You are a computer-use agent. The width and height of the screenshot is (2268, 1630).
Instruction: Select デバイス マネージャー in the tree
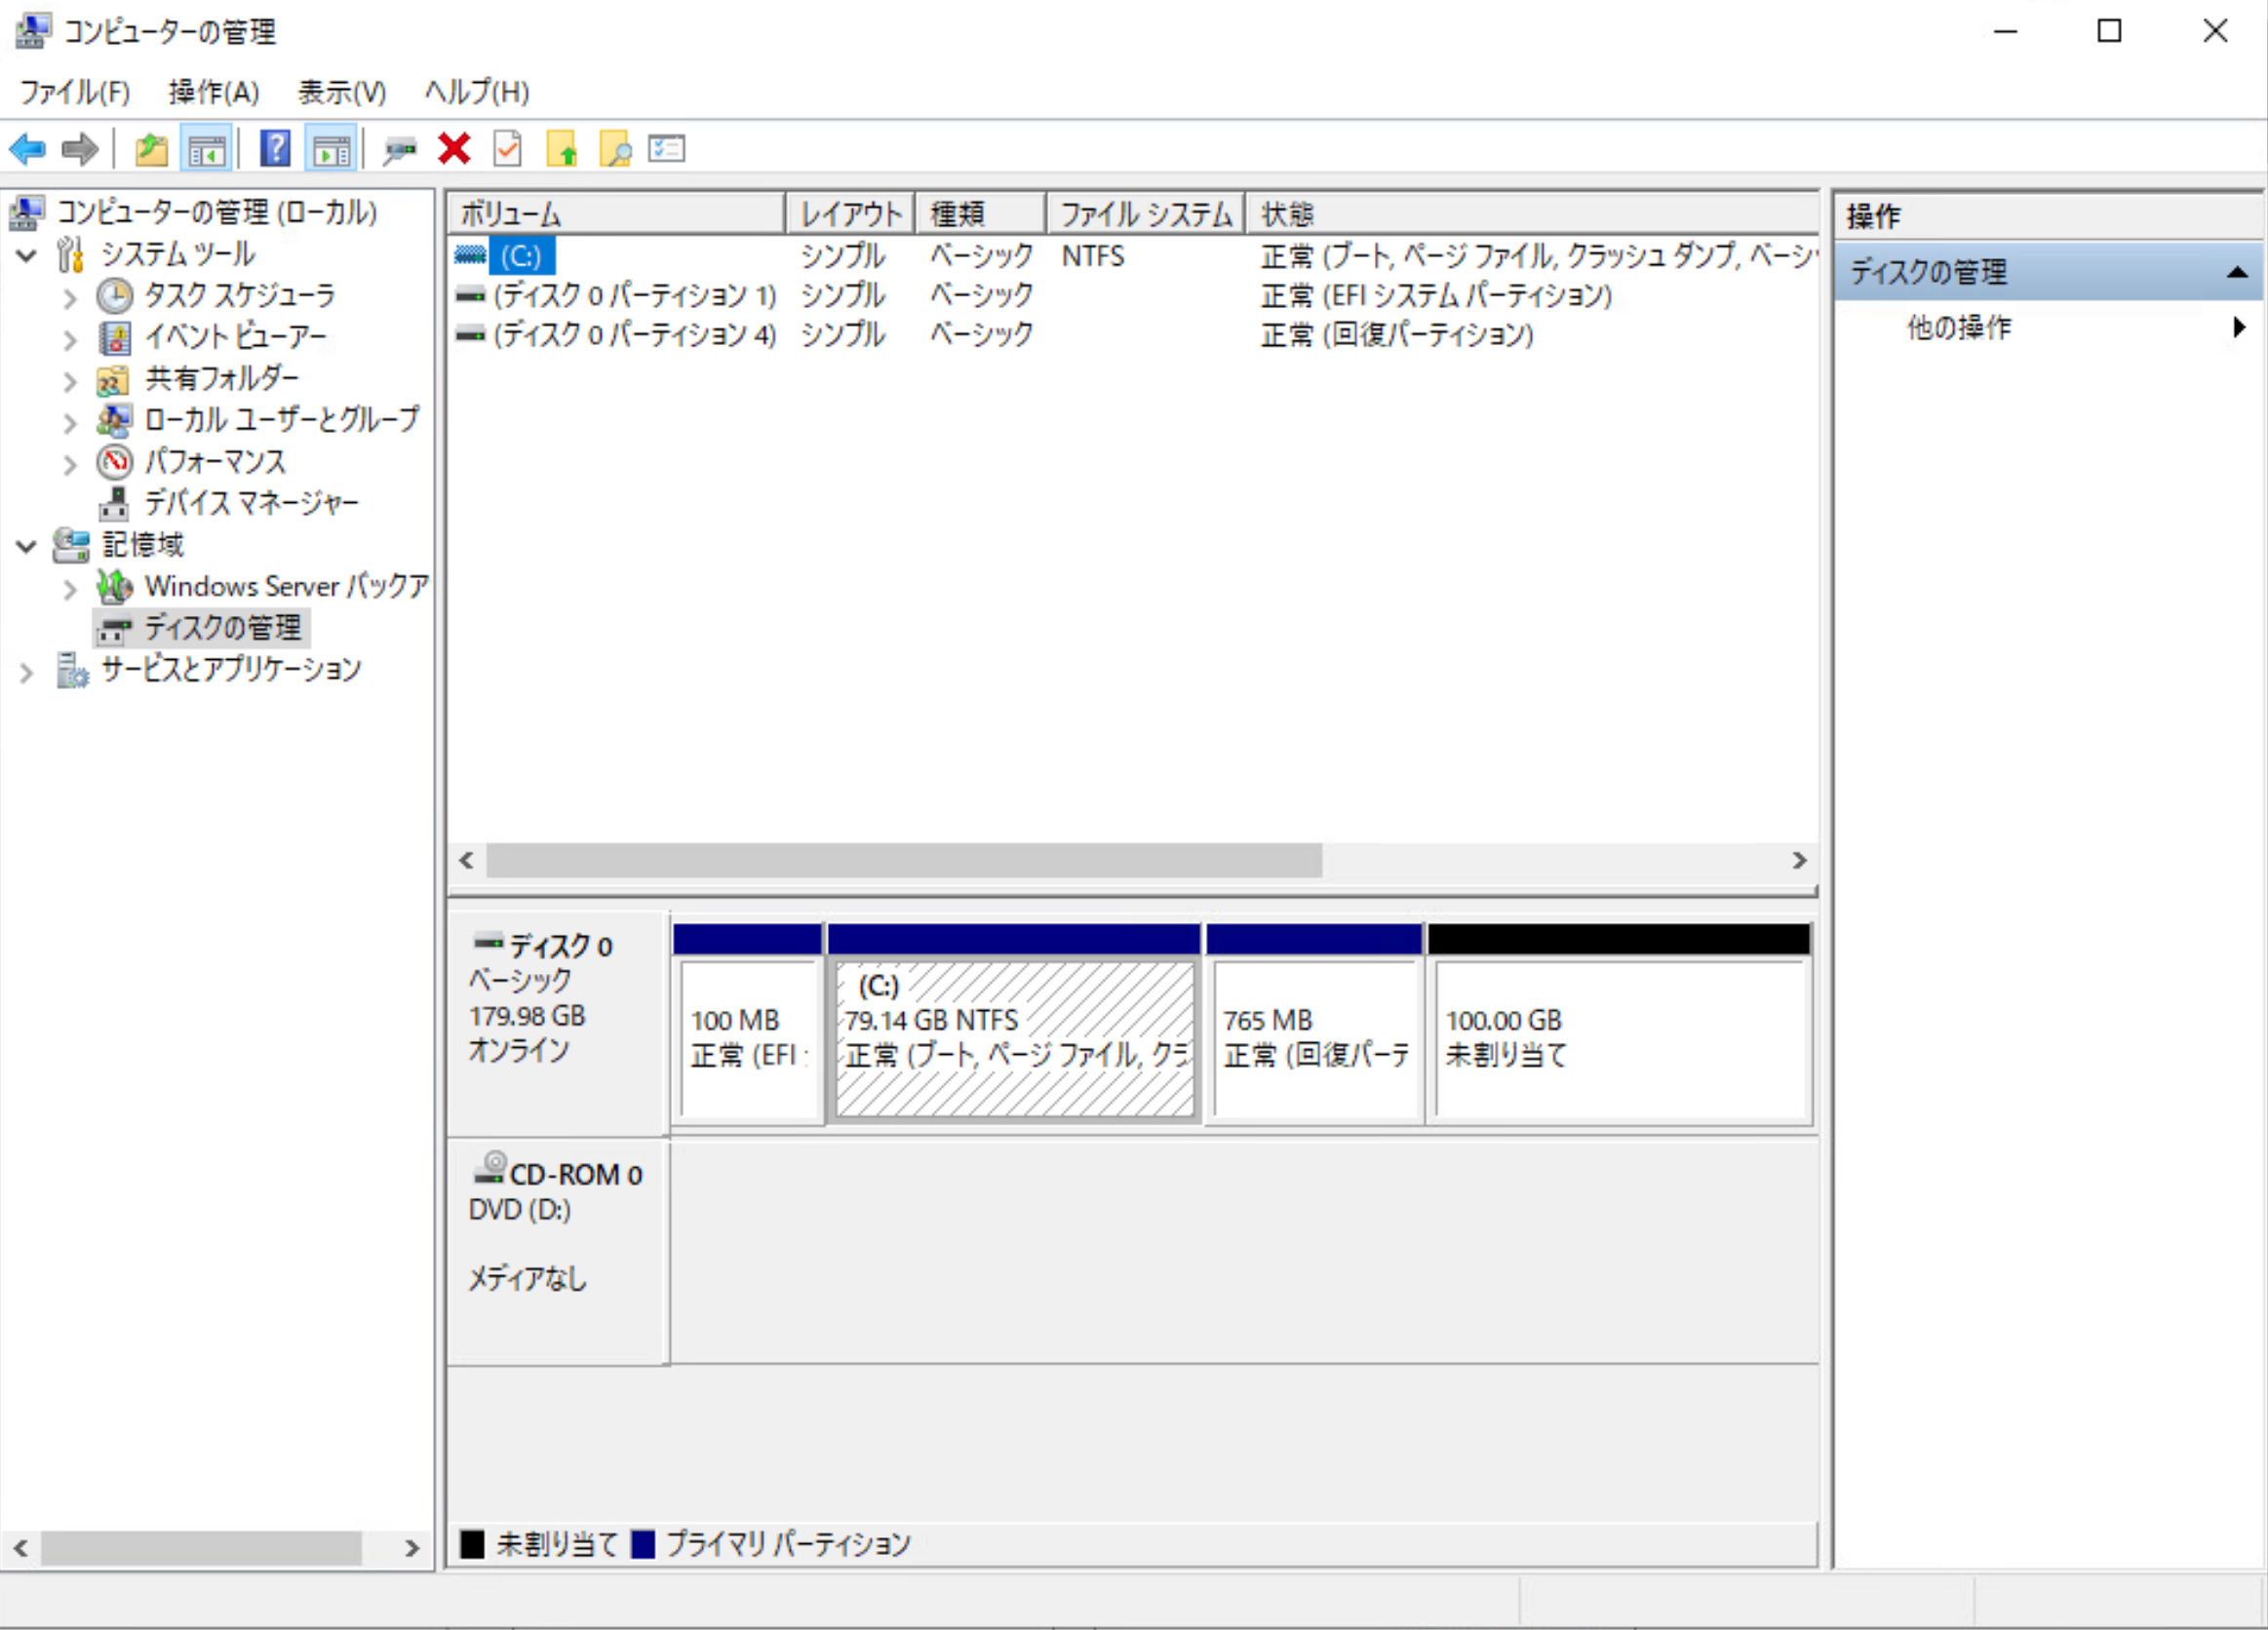click(x=250, y=503)
